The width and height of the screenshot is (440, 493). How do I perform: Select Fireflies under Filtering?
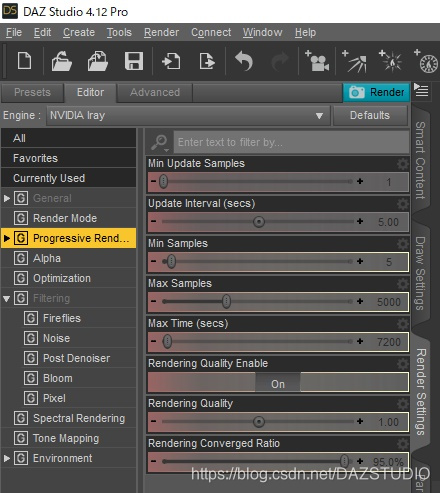[78, 318]
